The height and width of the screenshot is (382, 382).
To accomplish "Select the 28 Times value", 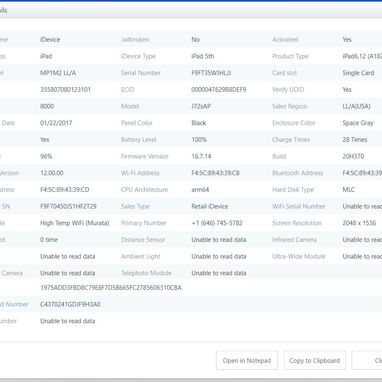I will (355, 139).
